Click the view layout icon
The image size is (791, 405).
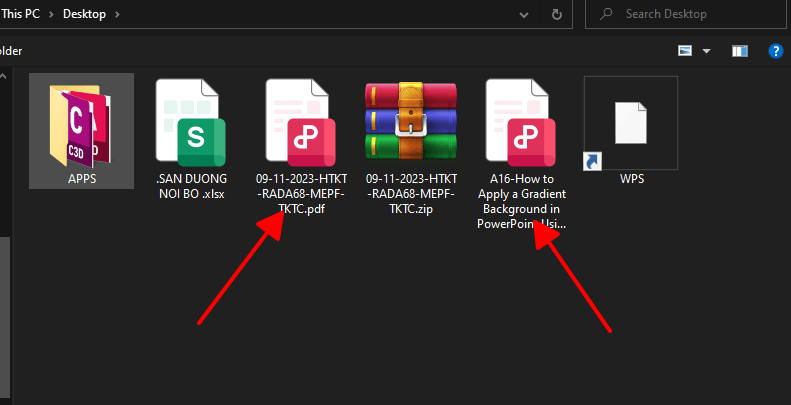pyautogui.click(x=685, y=51)
